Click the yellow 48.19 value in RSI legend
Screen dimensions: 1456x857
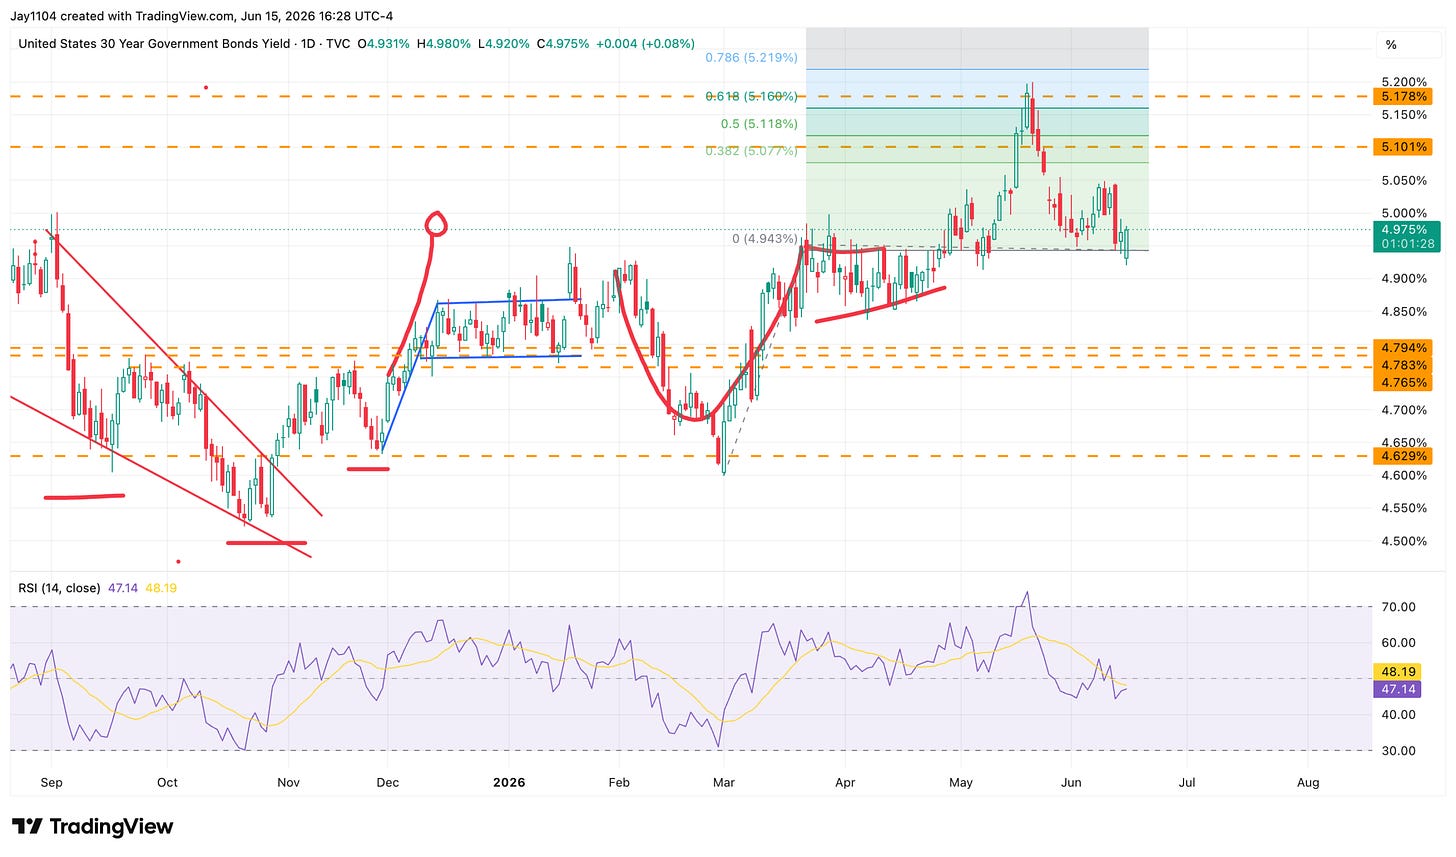point(160,588)
